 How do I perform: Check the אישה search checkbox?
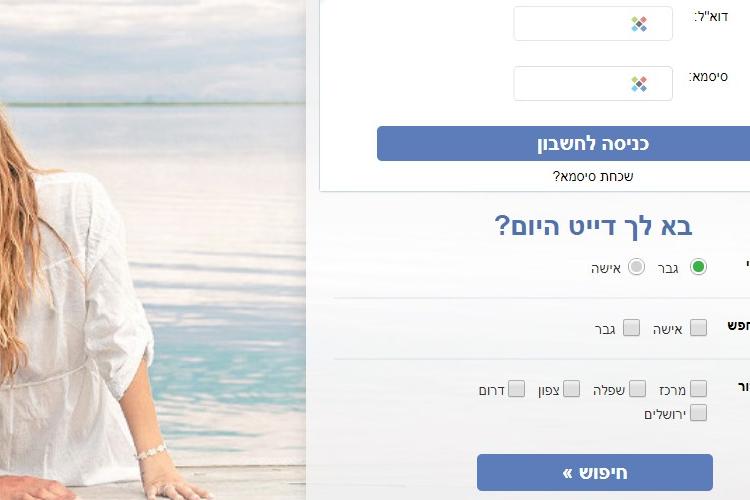point(698,328)
